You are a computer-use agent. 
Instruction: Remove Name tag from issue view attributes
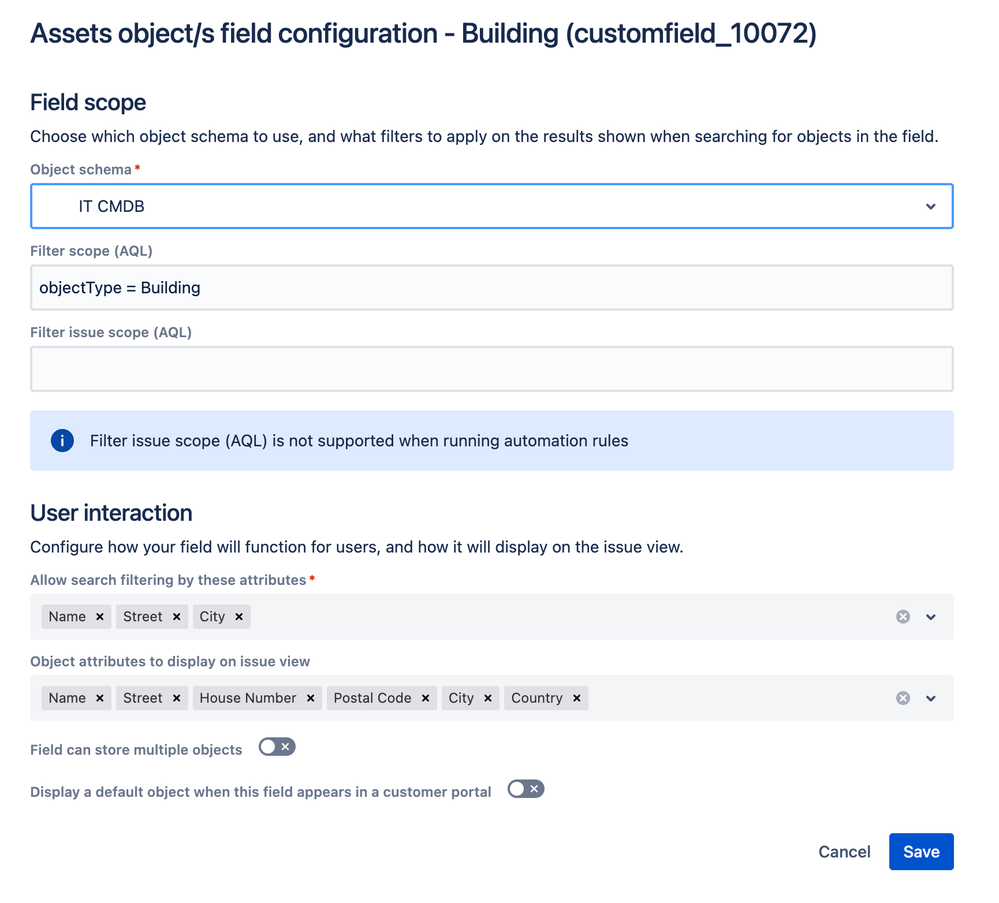[x=100, y=698]
